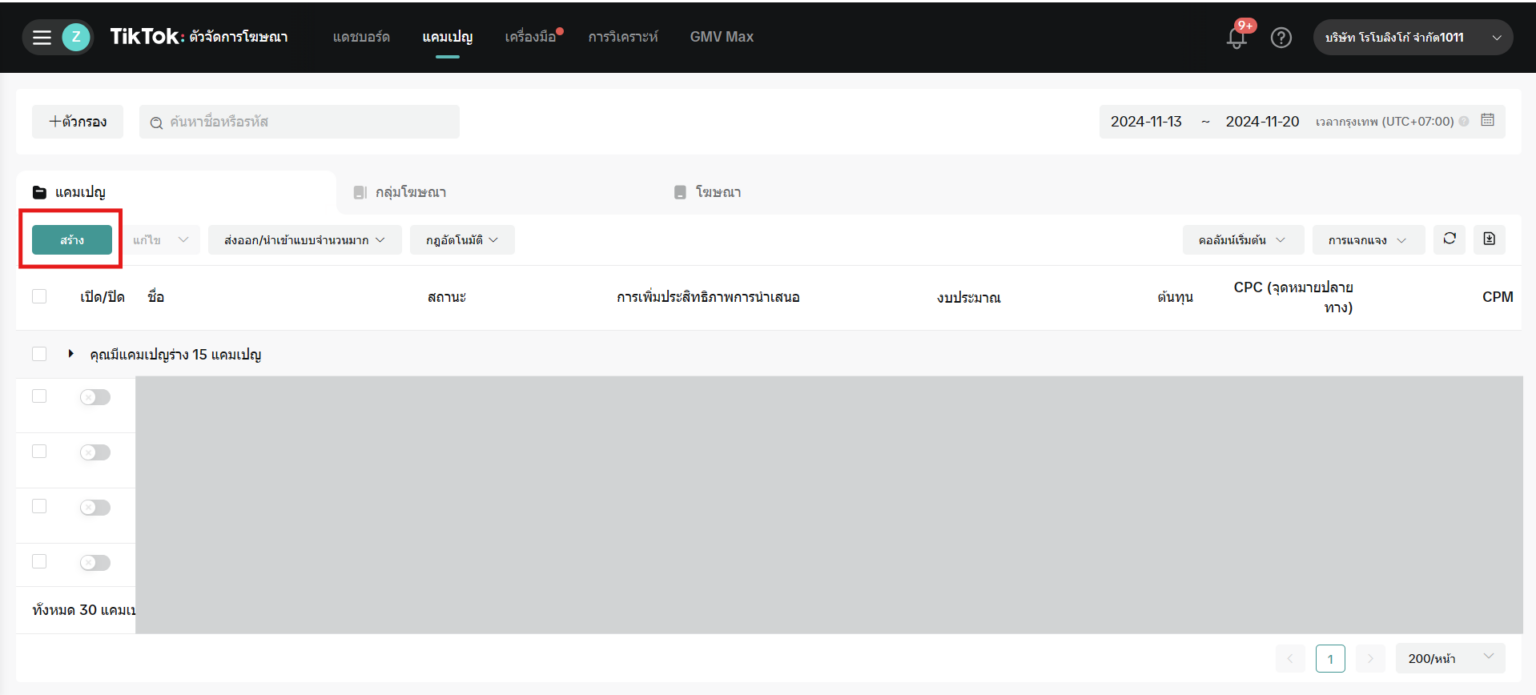
Task: Open the hamburger navigation menu
Action: click(41, 36)
